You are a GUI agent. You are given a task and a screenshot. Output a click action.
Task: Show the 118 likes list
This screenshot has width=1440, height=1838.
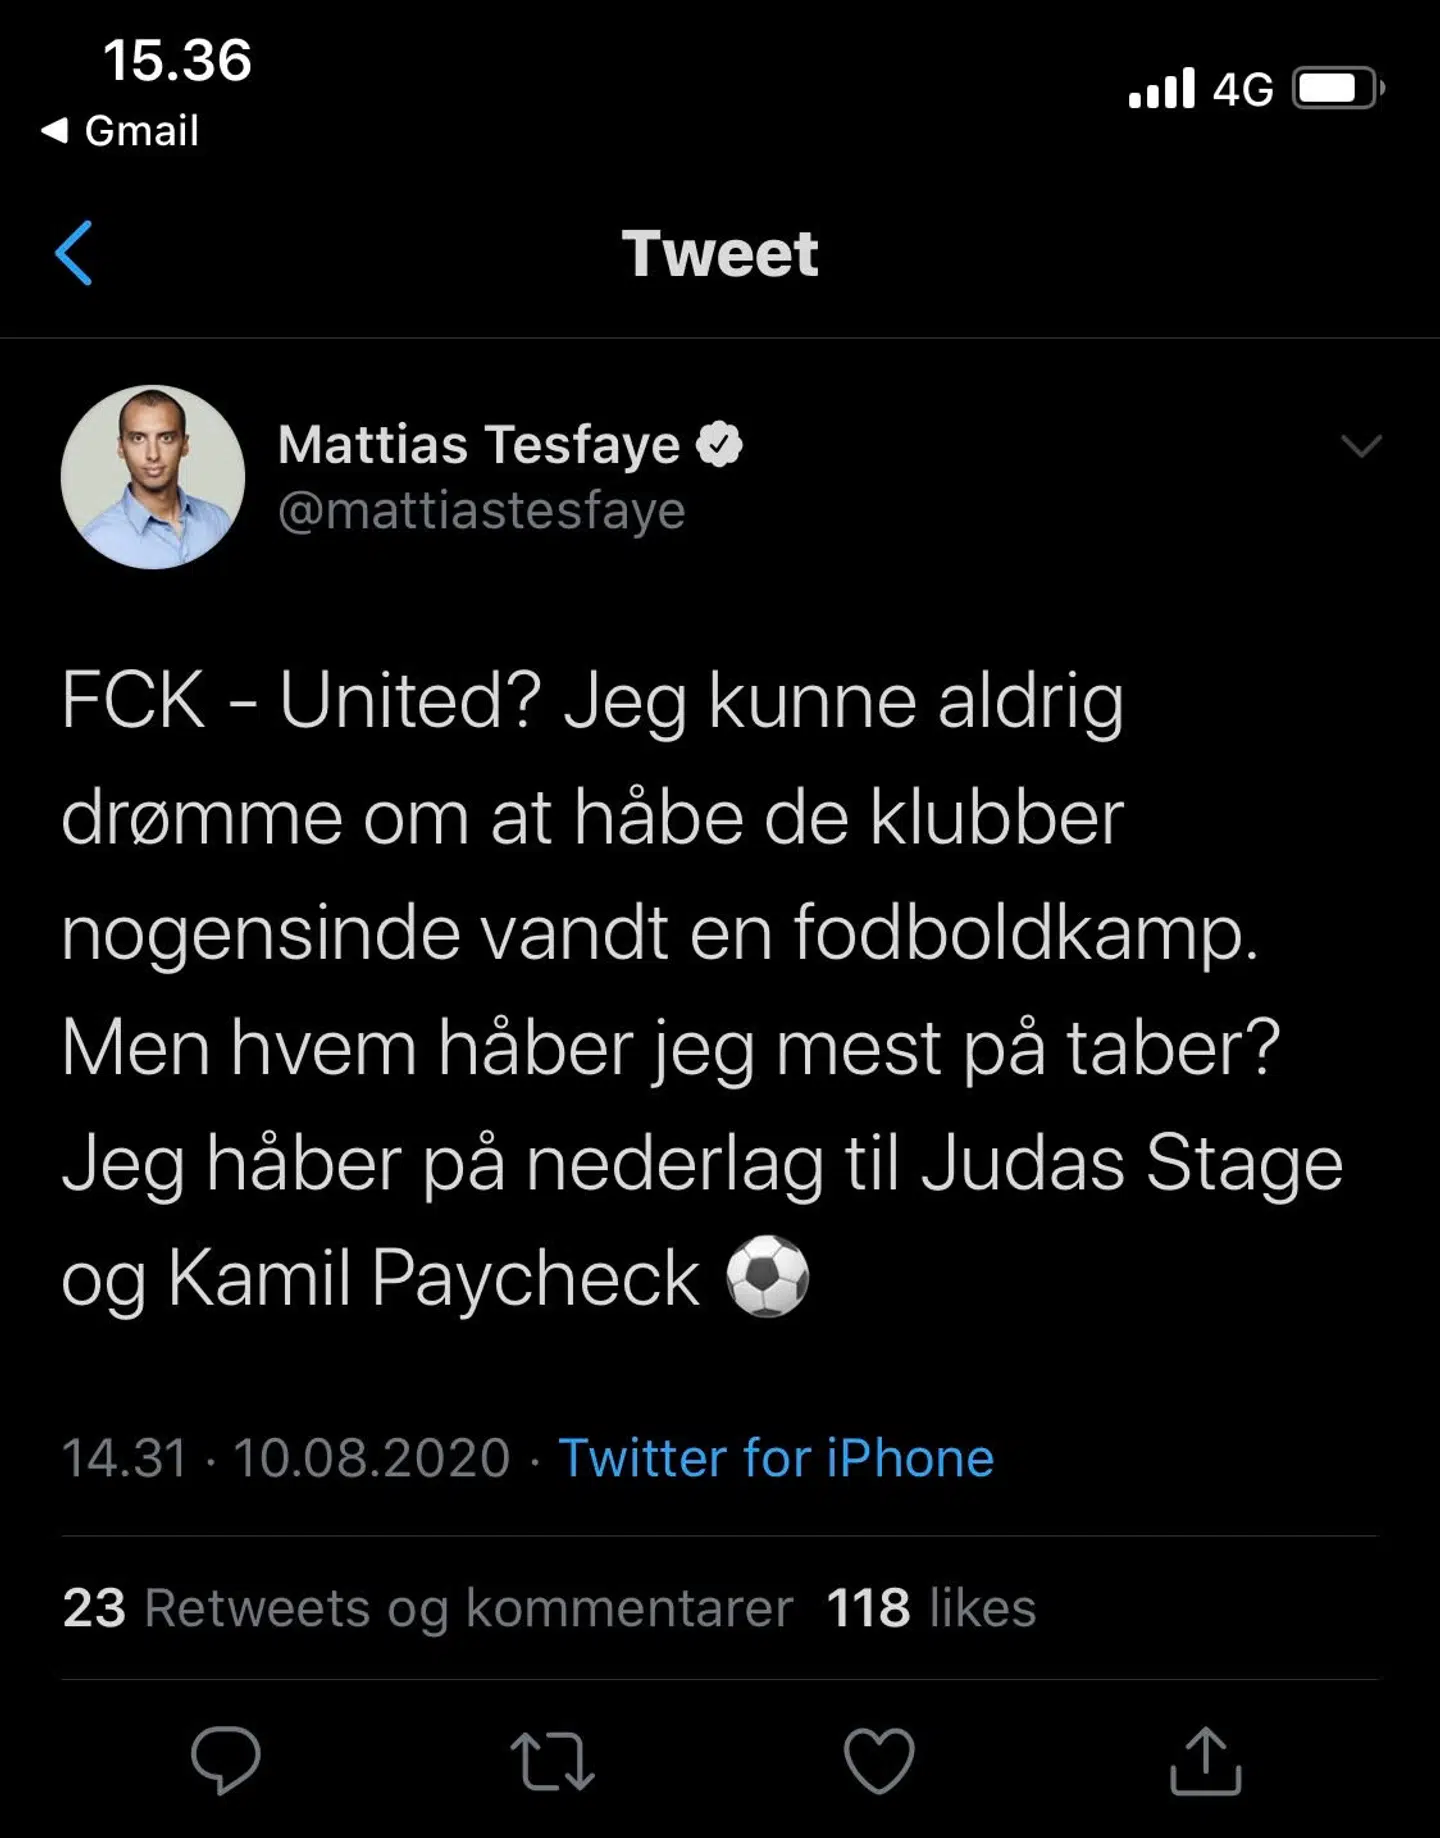click(931, 1608)
